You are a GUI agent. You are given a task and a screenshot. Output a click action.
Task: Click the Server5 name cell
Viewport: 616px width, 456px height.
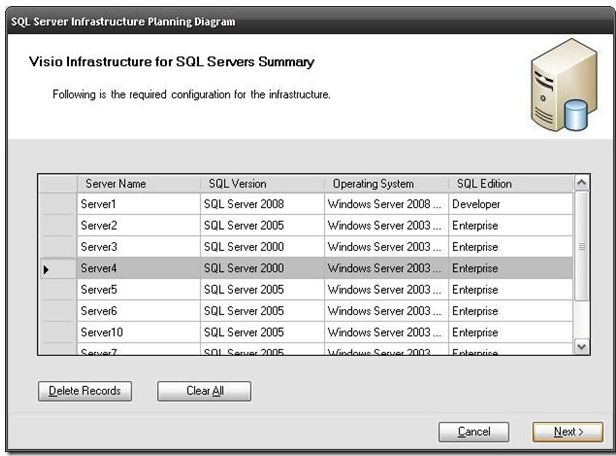[x=138, y=290]
